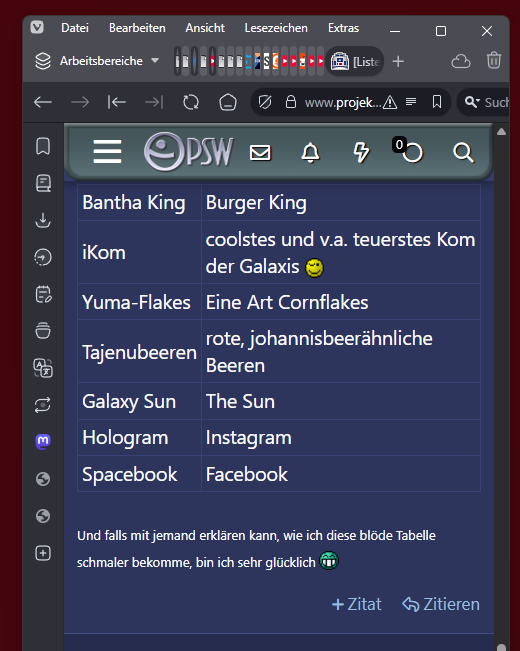This screenshot has height=651, width=520.
Task: Click the grinning smiley after 'glücklich'
Action: (x=329, y=560)
